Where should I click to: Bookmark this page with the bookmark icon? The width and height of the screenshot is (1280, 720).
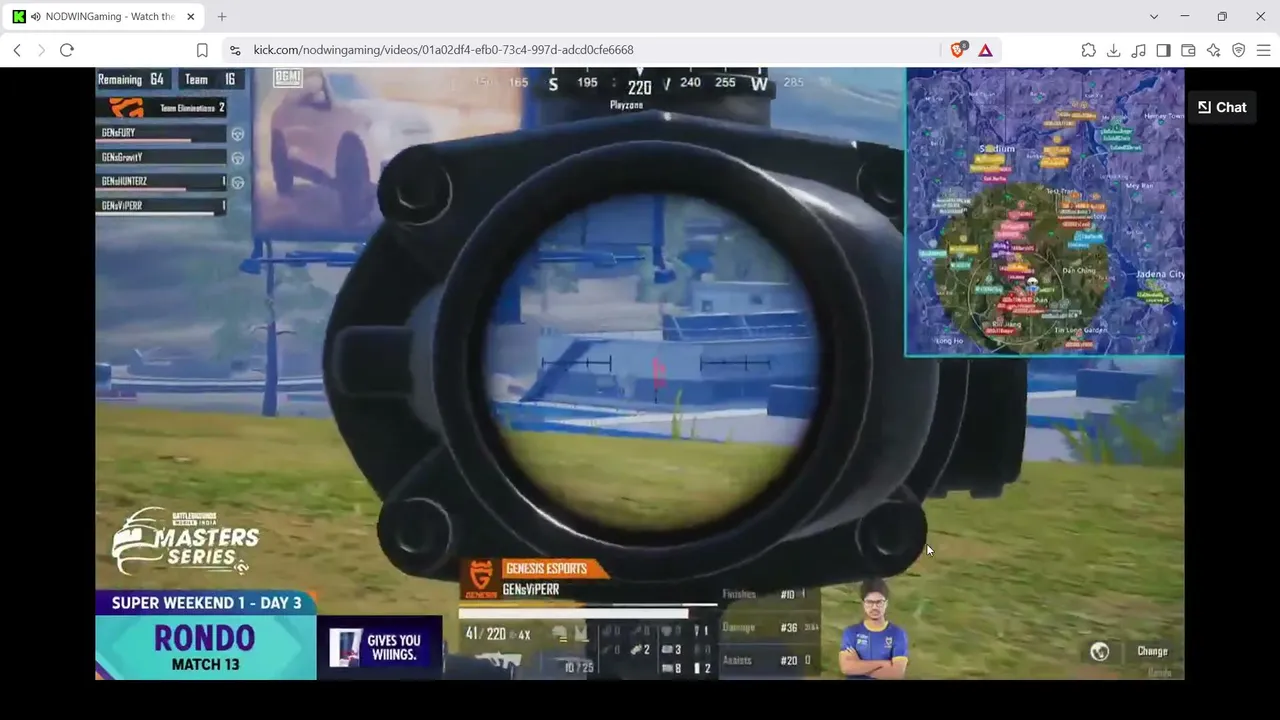[x=202, y=50]
